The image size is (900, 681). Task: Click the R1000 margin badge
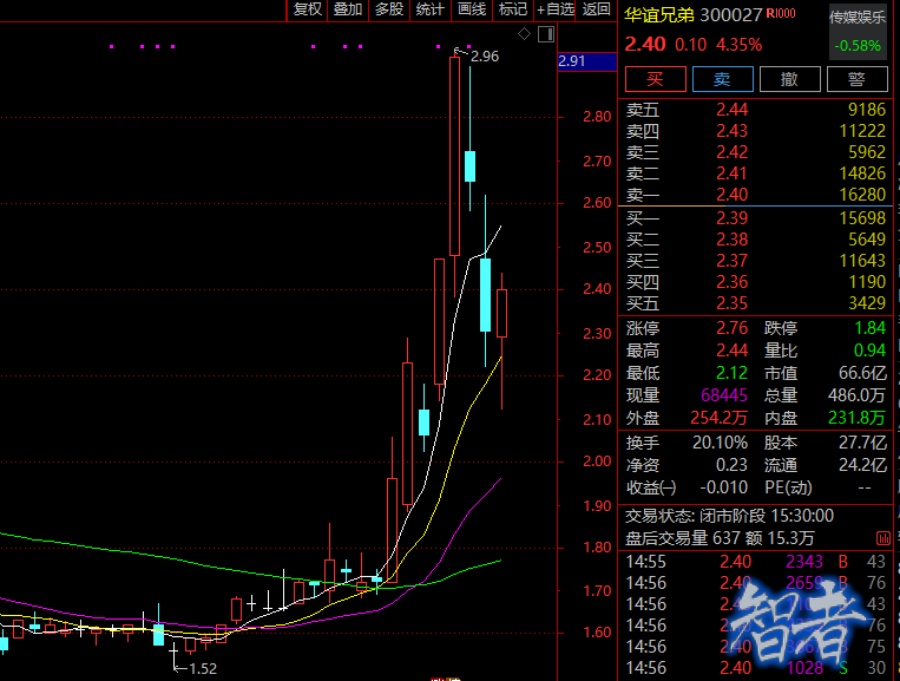click(x=781, y=14)
